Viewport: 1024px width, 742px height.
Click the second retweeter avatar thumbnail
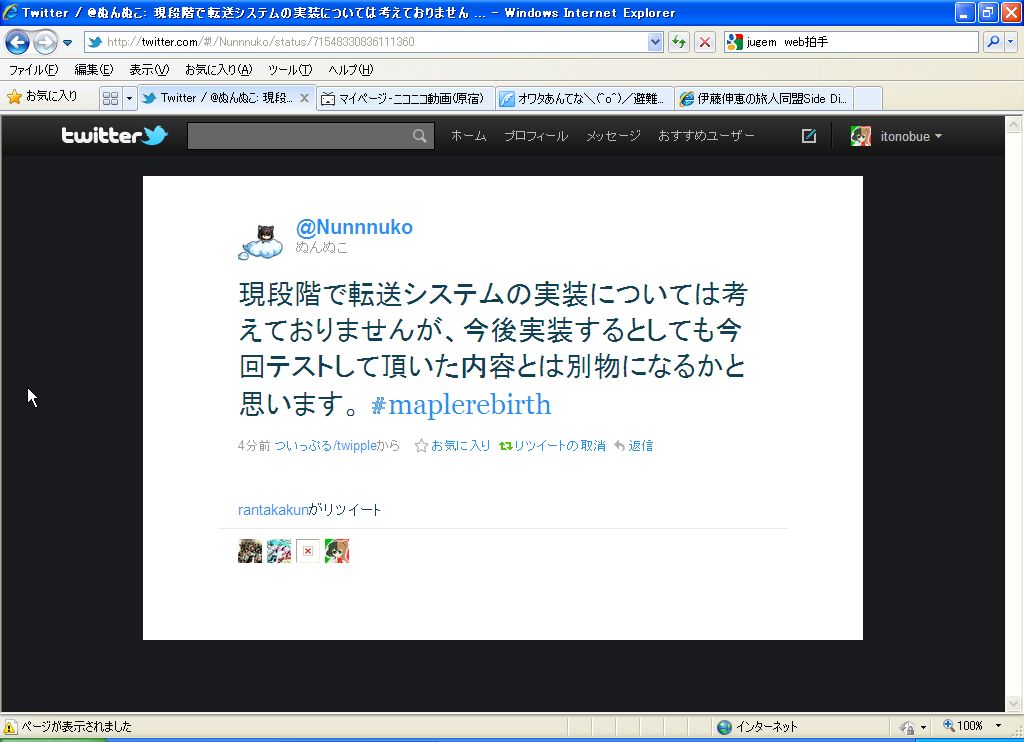tap(279, 551)
